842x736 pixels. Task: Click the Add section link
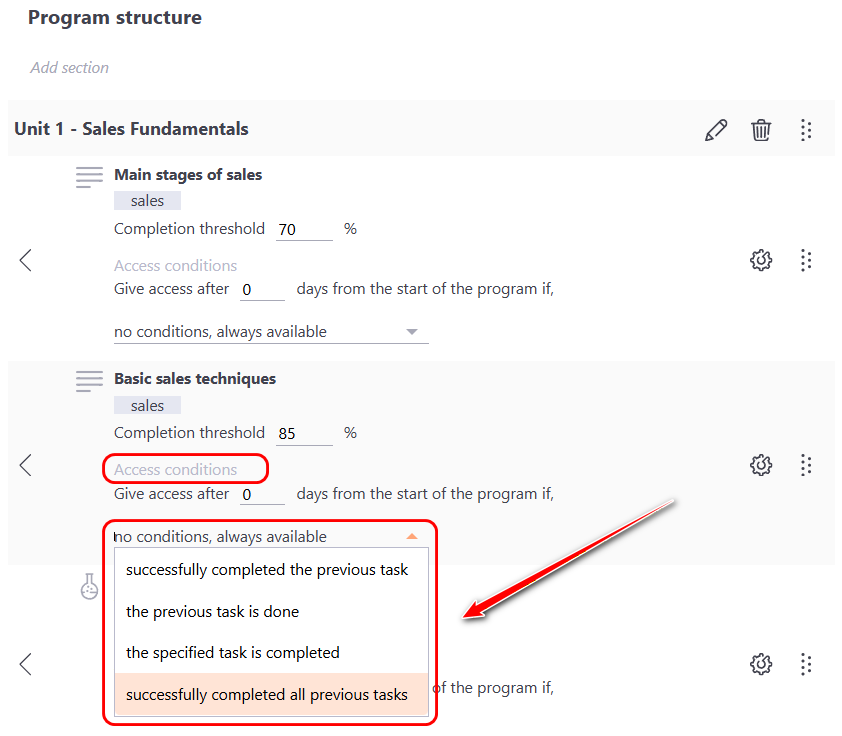[x=70, y=68]
